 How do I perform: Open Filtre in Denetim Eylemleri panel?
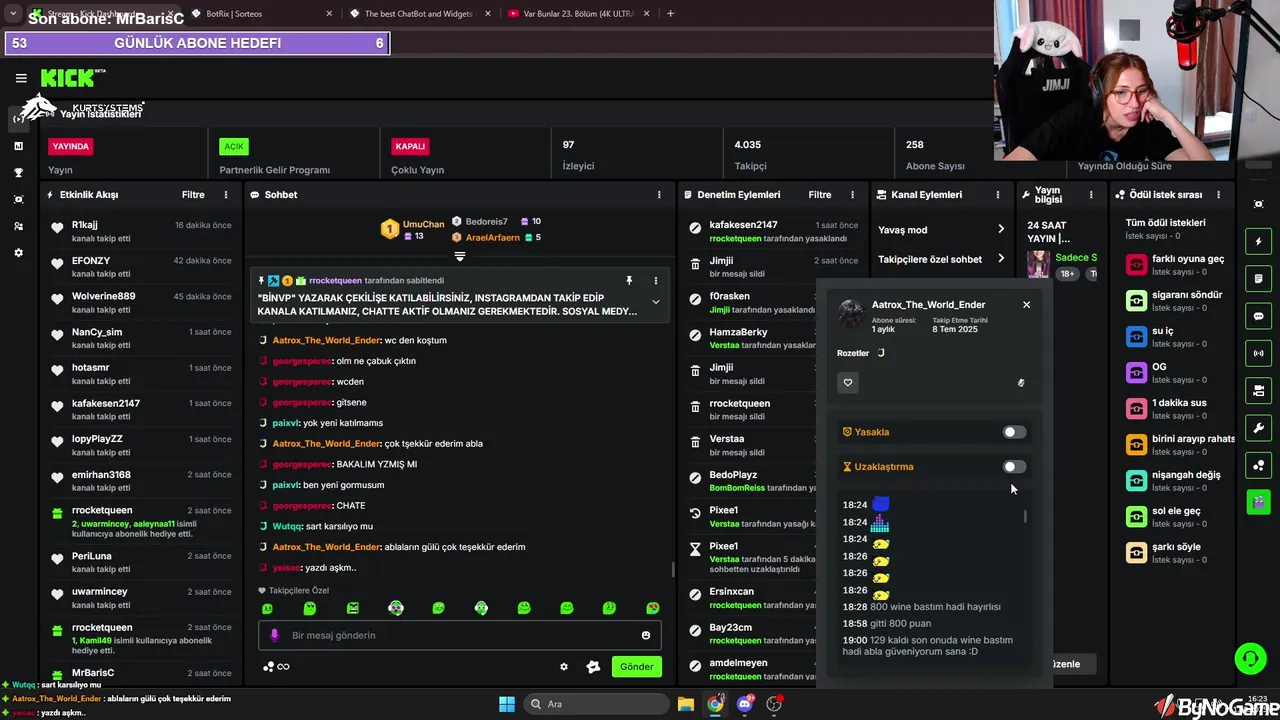click(820, 195)
